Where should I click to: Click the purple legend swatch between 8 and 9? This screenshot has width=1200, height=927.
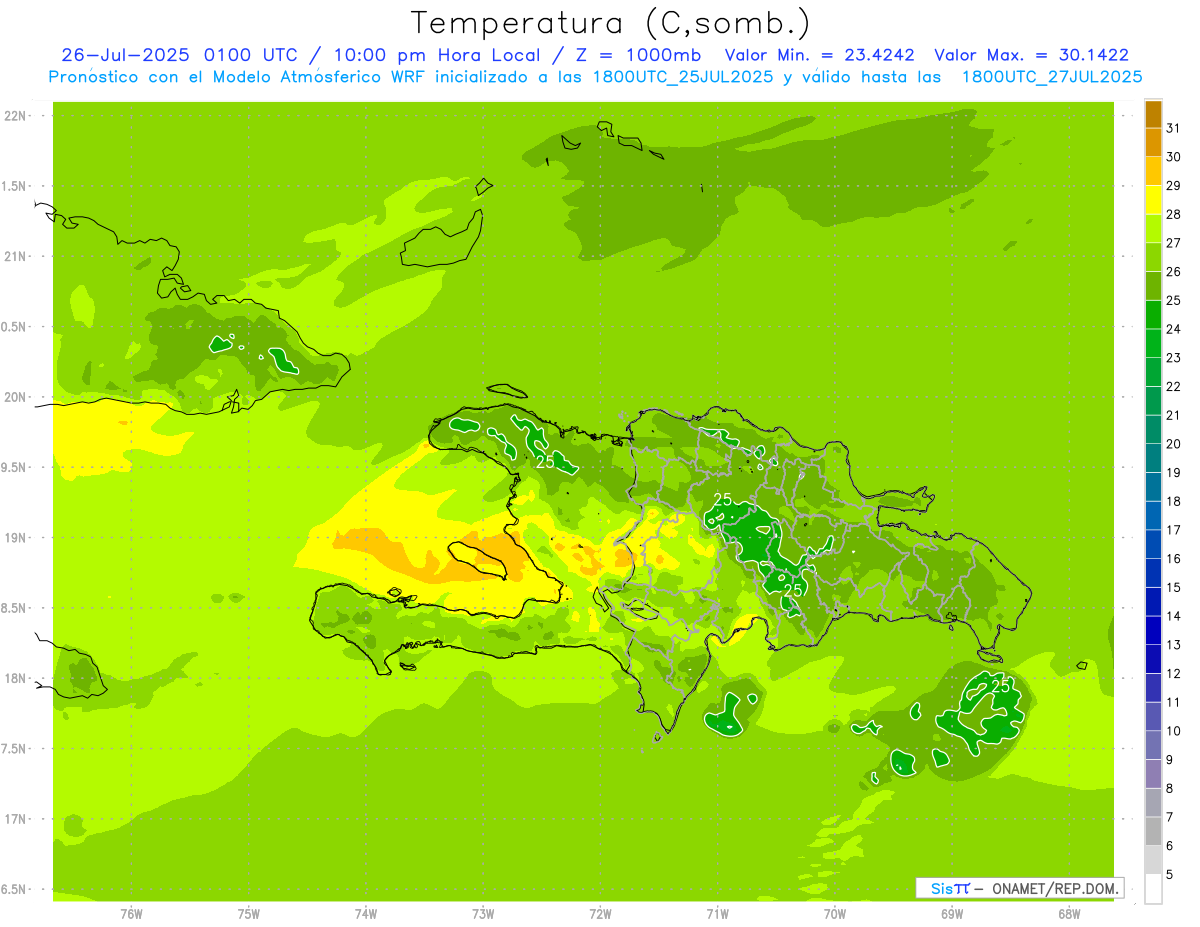1153,774
